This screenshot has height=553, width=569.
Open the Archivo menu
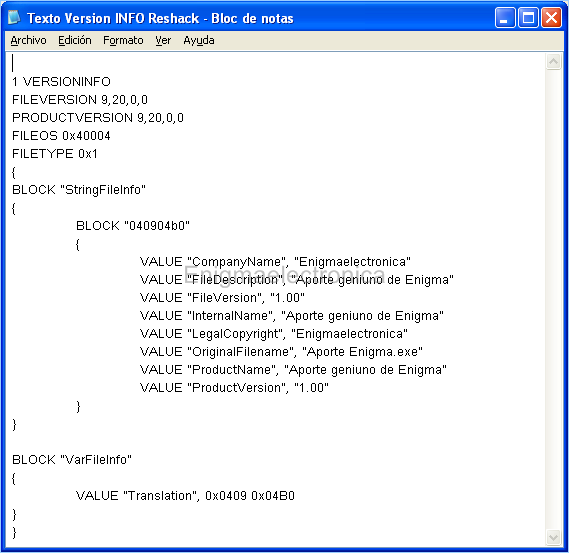(28, 40)
